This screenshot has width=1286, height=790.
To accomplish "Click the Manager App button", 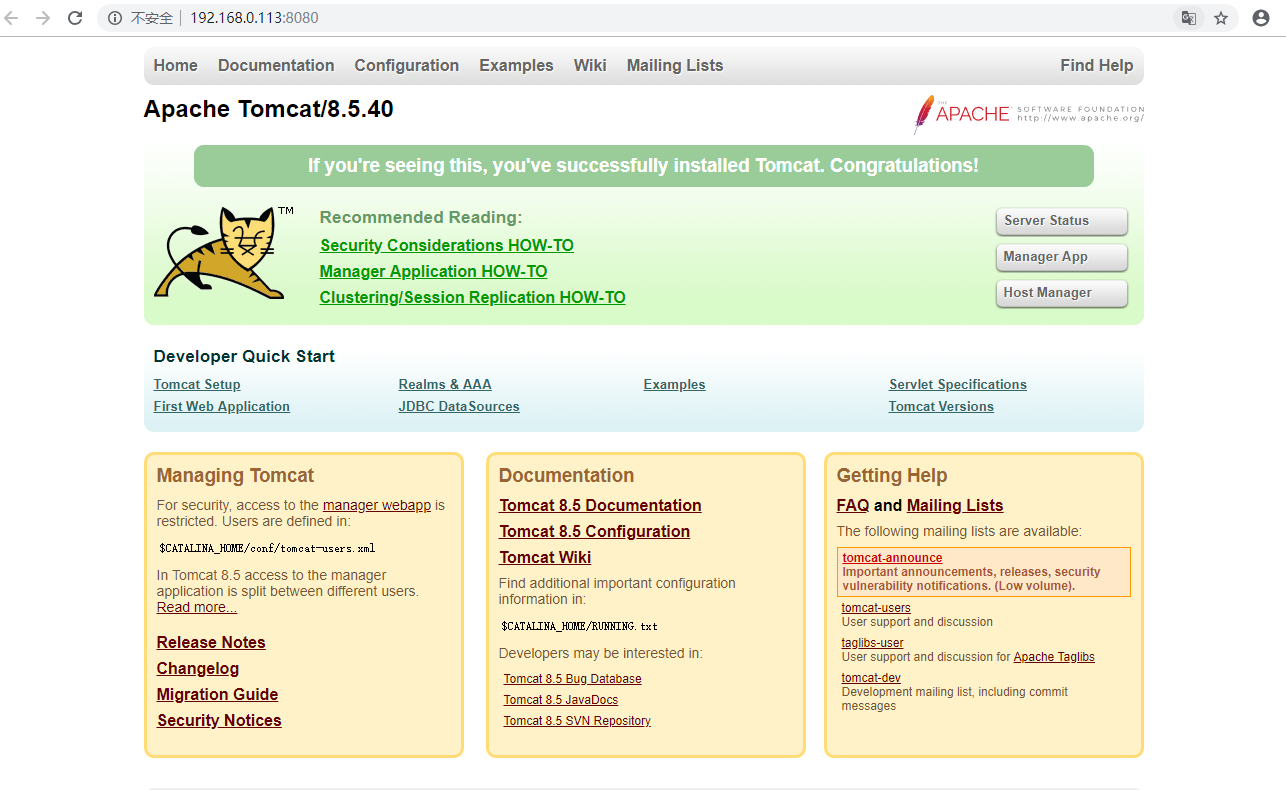I will click(x=1062, y=257).
